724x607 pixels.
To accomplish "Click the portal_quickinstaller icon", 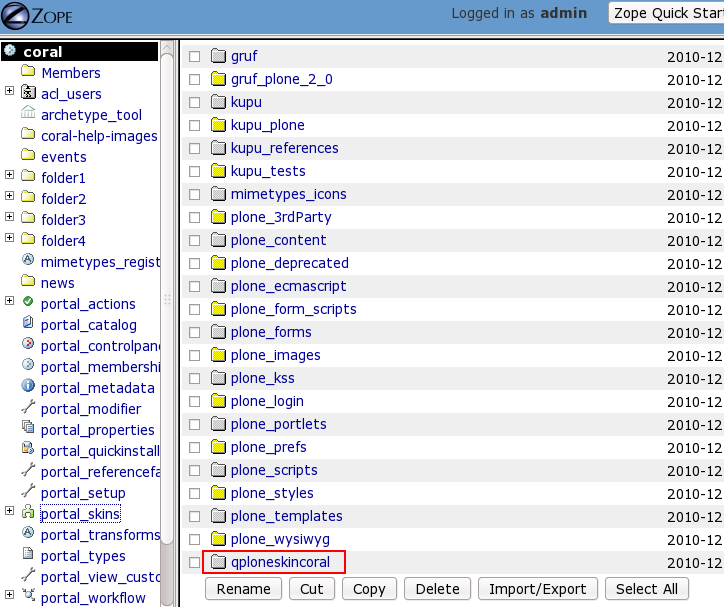I will click(28, 448).
